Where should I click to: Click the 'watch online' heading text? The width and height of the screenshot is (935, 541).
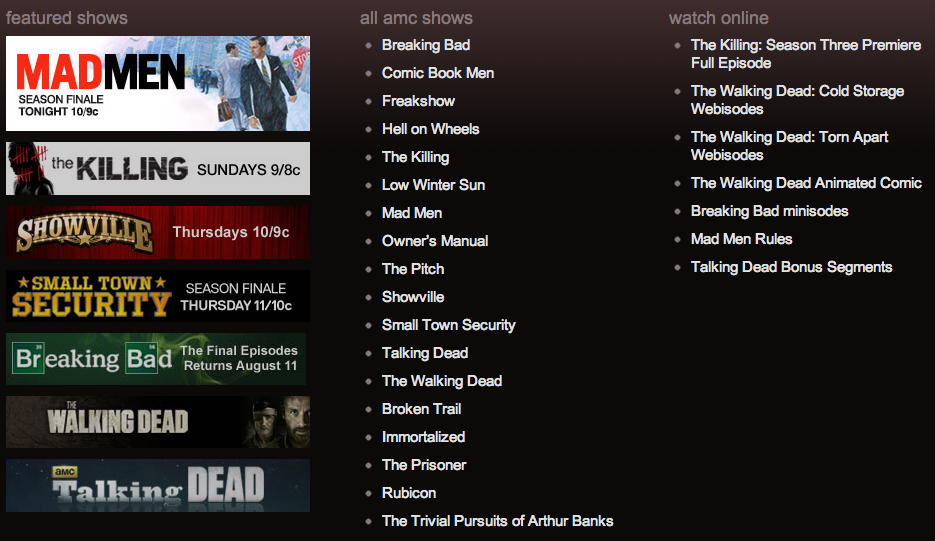pos(719,18)
